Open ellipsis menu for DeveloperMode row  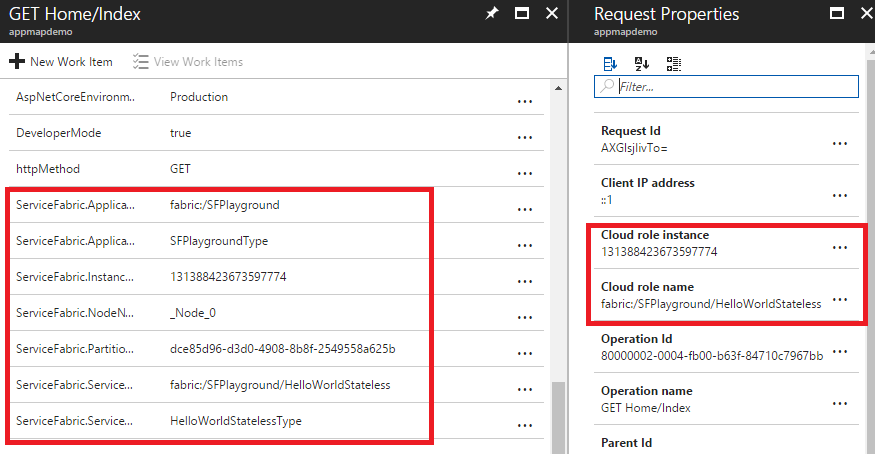[x=525, y=137]
